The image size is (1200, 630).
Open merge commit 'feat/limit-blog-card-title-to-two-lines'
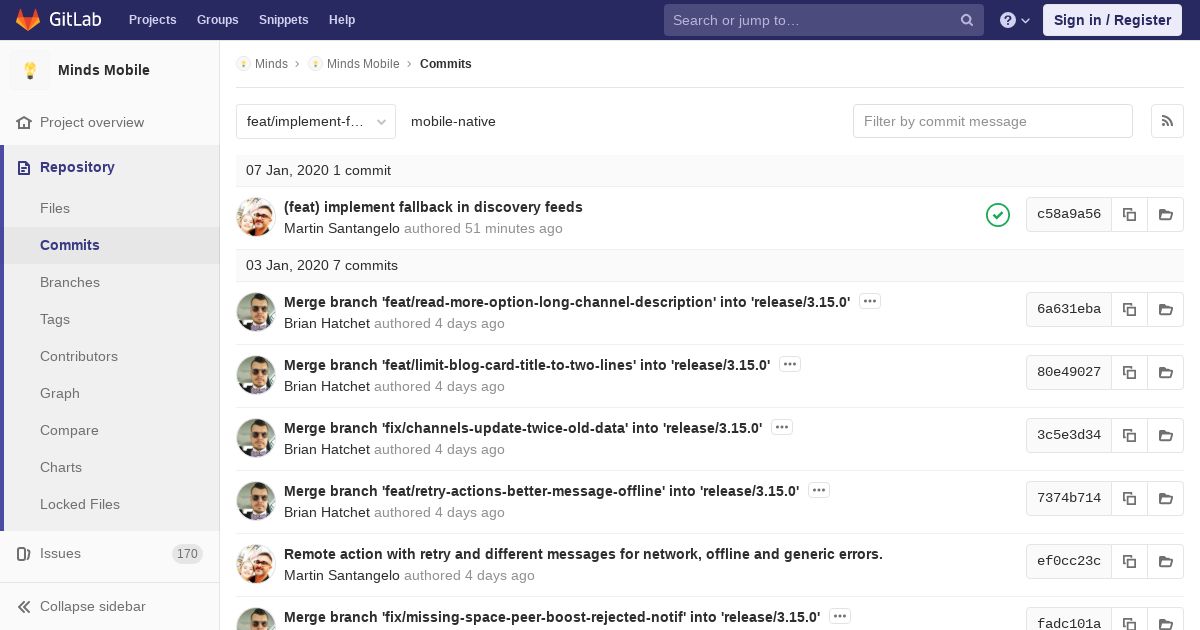click(527, 365)
